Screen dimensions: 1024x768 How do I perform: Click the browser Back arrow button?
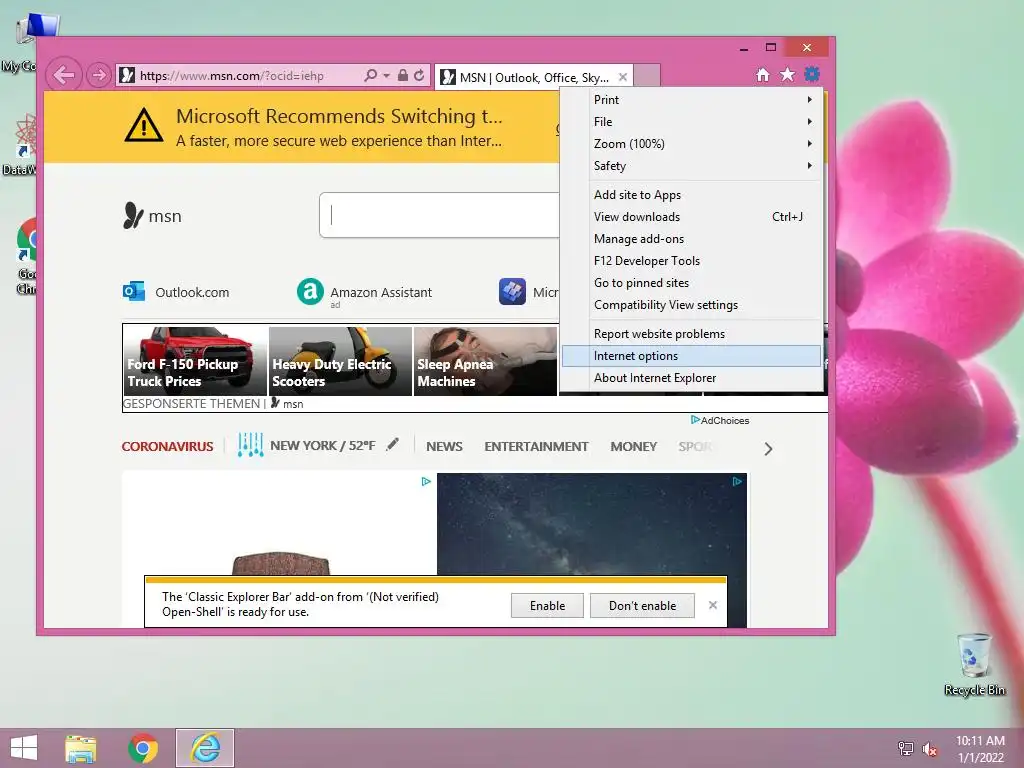[x=64, y=75]
